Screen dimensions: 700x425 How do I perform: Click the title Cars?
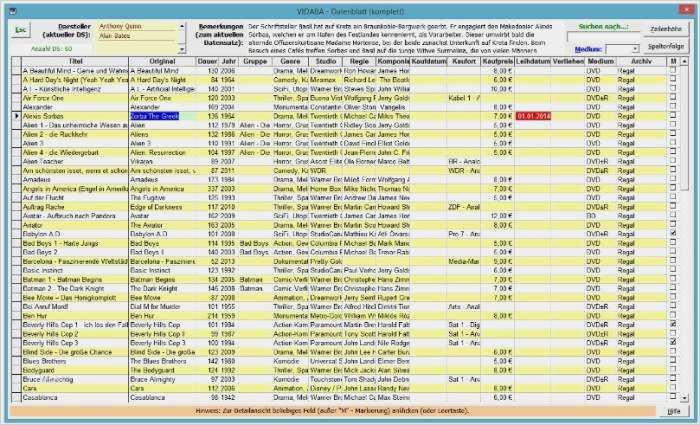[x=29, y=388]
